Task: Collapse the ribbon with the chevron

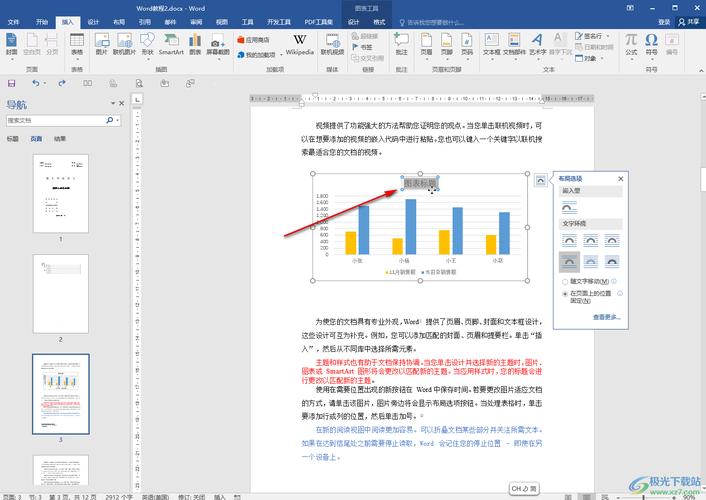Action: tap(701, 70)
